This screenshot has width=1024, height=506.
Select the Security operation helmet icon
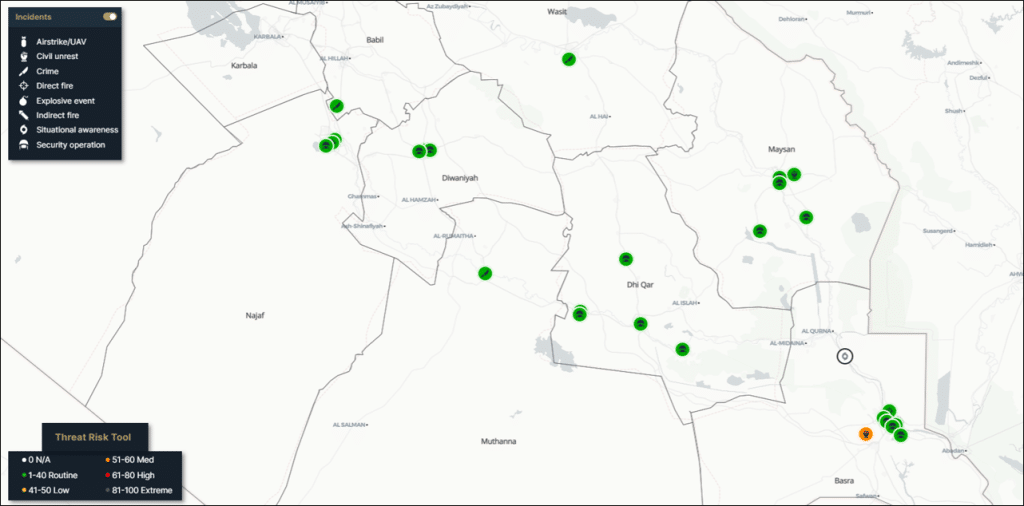pos(23,145)
